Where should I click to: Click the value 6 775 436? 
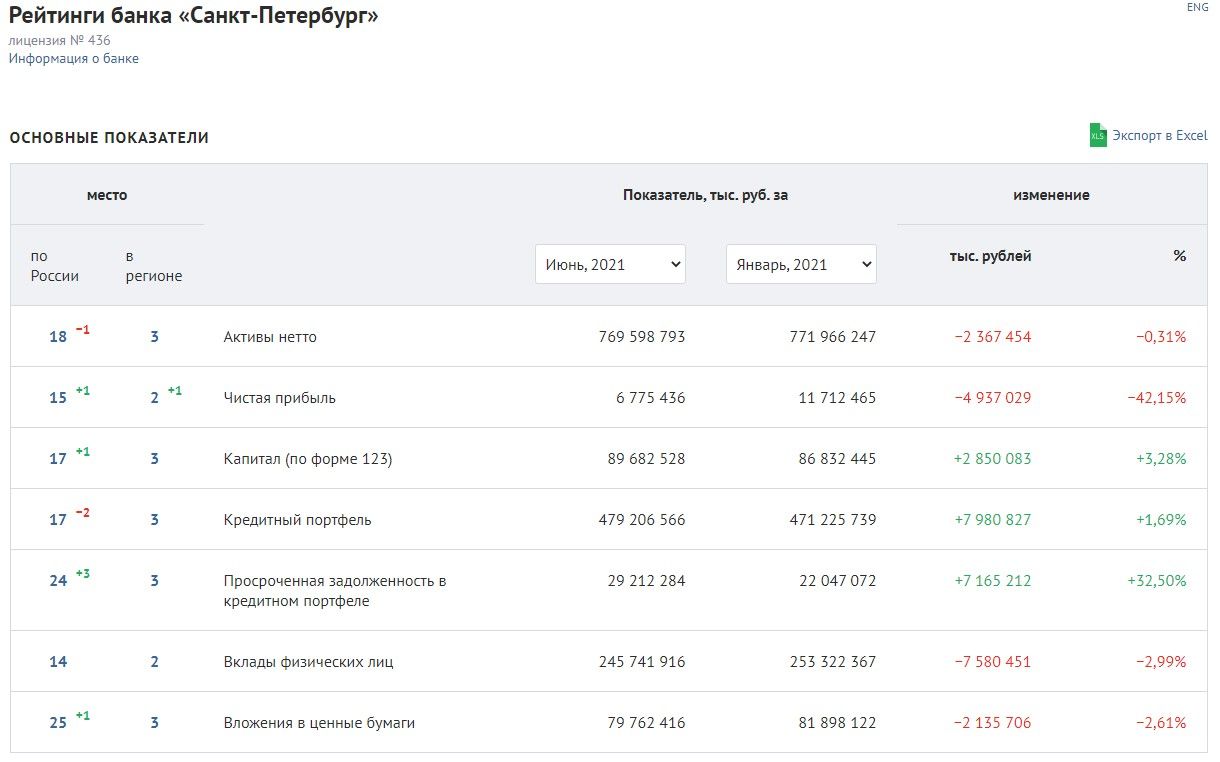click(x=651, y=398)
